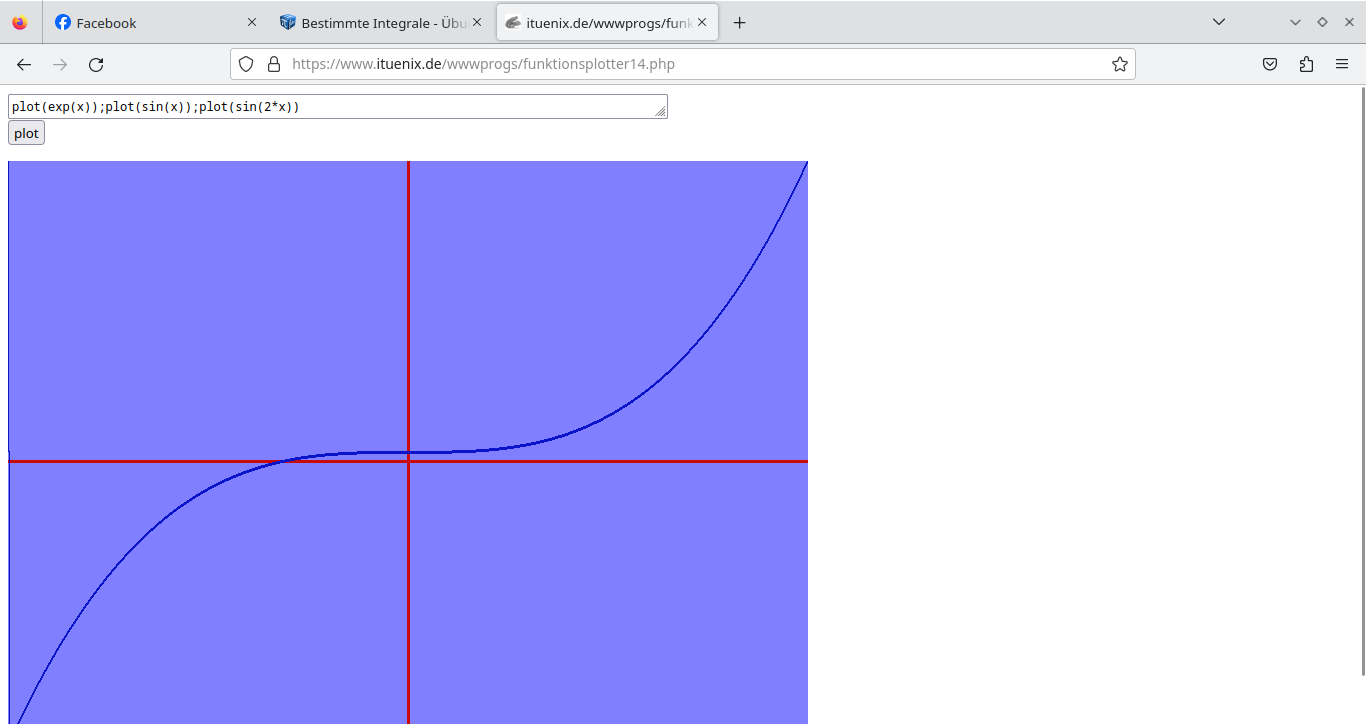
Task: Click the forward navigation arrow
Action: pos(60,64)
